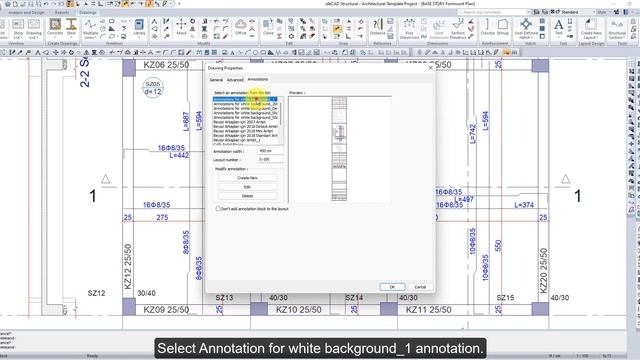
Task: Expand the Steel button dropdown arrow
Action: point(71,37)
